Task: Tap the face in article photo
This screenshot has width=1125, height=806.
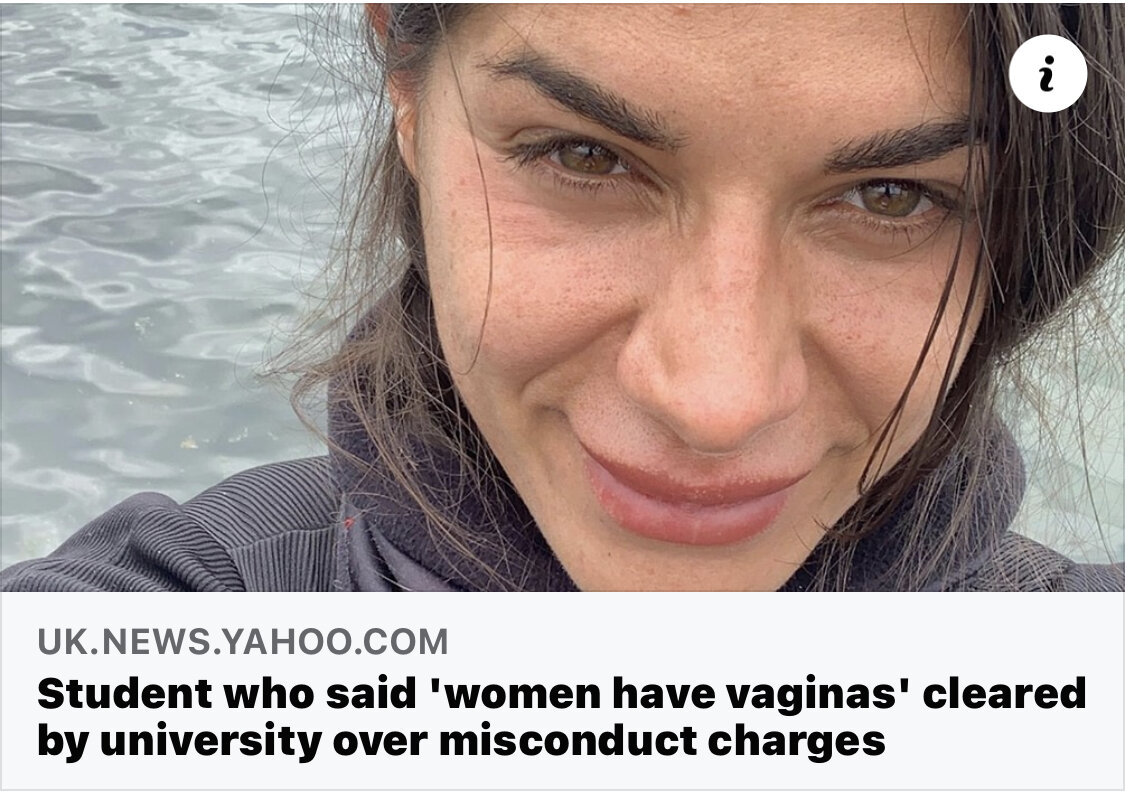Action: click(689, 287)
